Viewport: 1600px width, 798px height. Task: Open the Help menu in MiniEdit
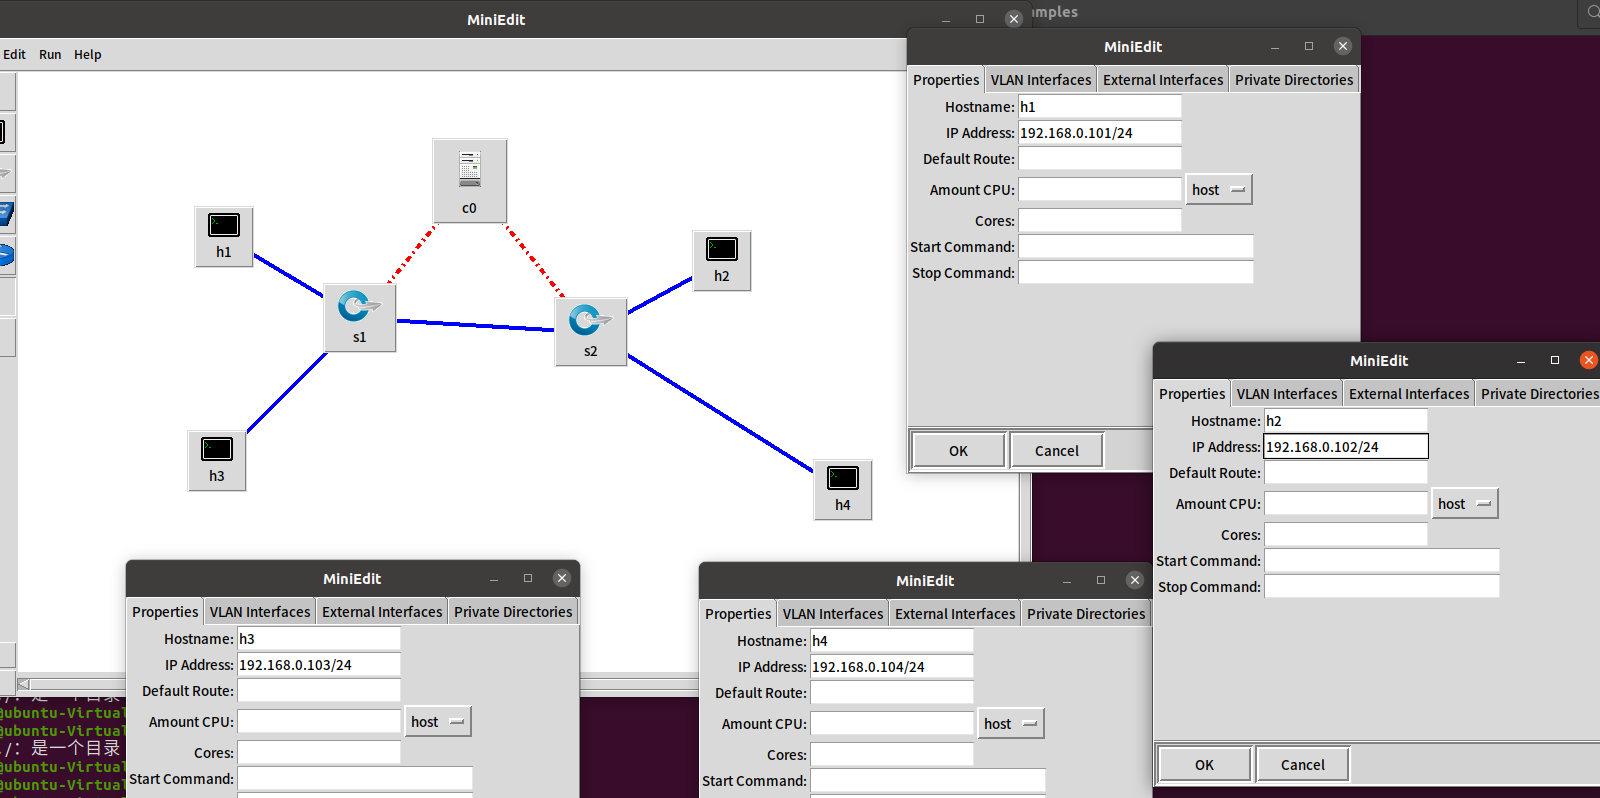click(x=88, y=55)
